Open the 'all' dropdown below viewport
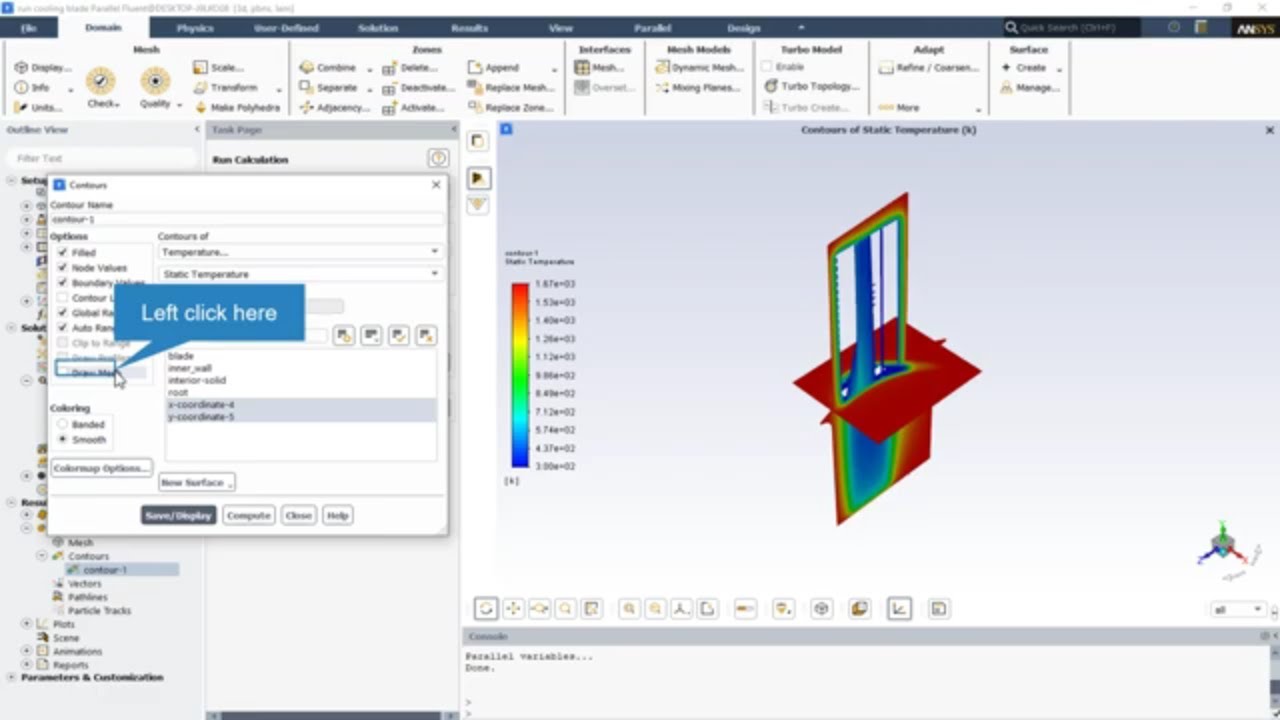The image size is (1280, 720). 1238,609
